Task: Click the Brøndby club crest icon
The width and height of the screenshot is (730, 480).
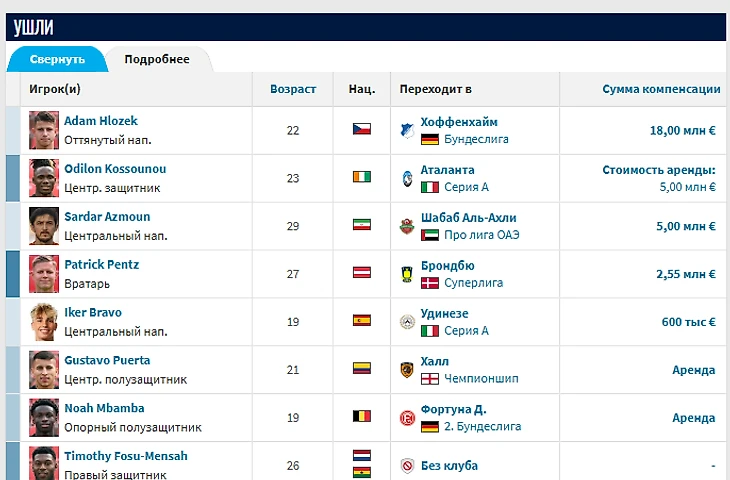Action: [406, 274]
